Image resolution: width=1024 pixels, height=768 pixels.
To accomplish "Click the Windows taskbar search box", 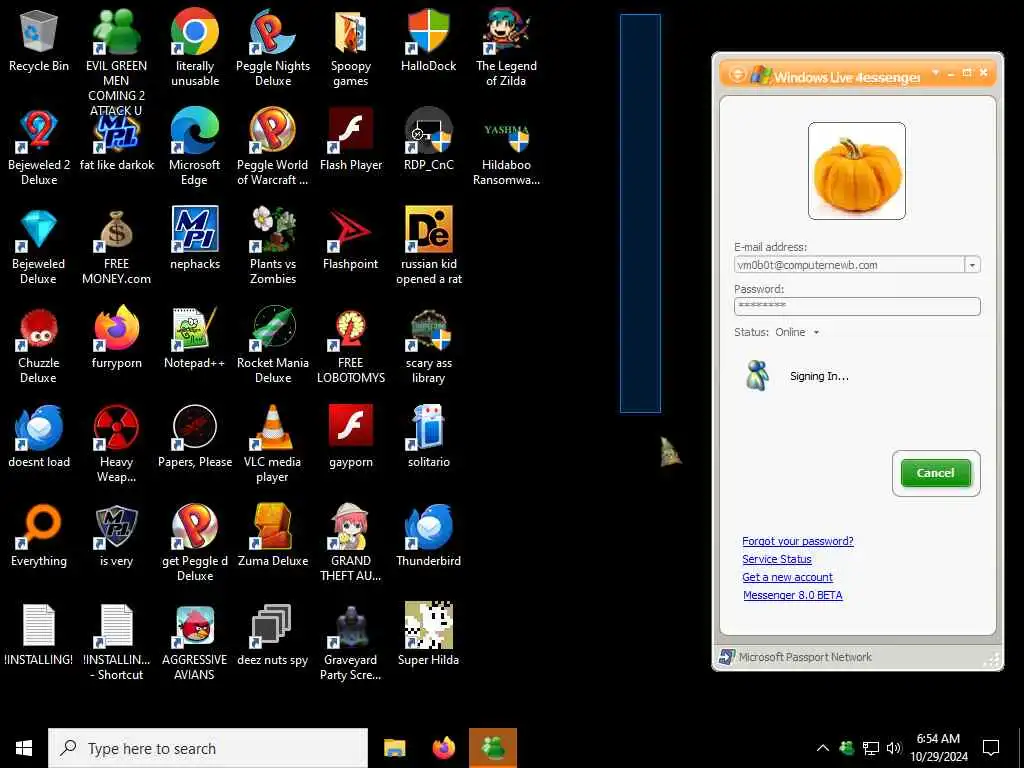I will tap(208, 748).
